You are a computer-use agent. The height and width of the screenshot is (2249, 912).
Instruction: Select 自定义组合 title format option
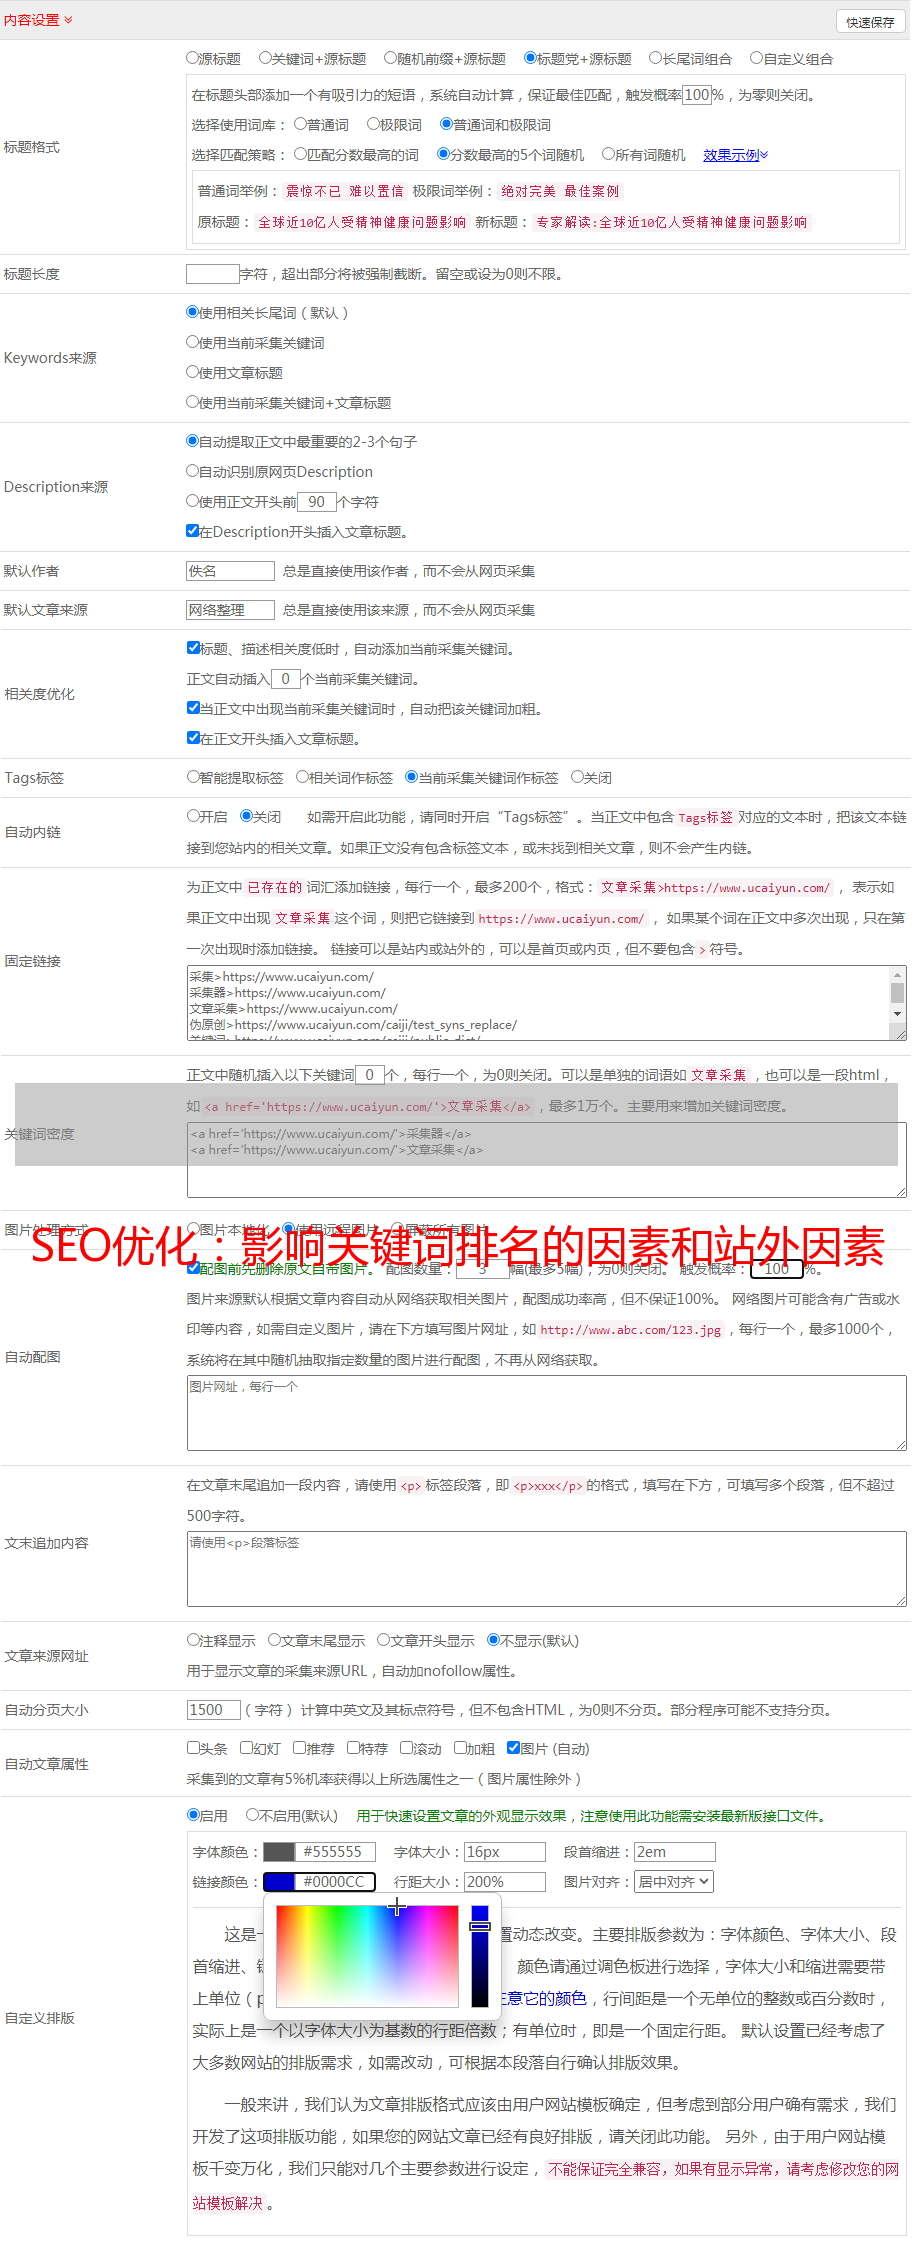[757, 58]
